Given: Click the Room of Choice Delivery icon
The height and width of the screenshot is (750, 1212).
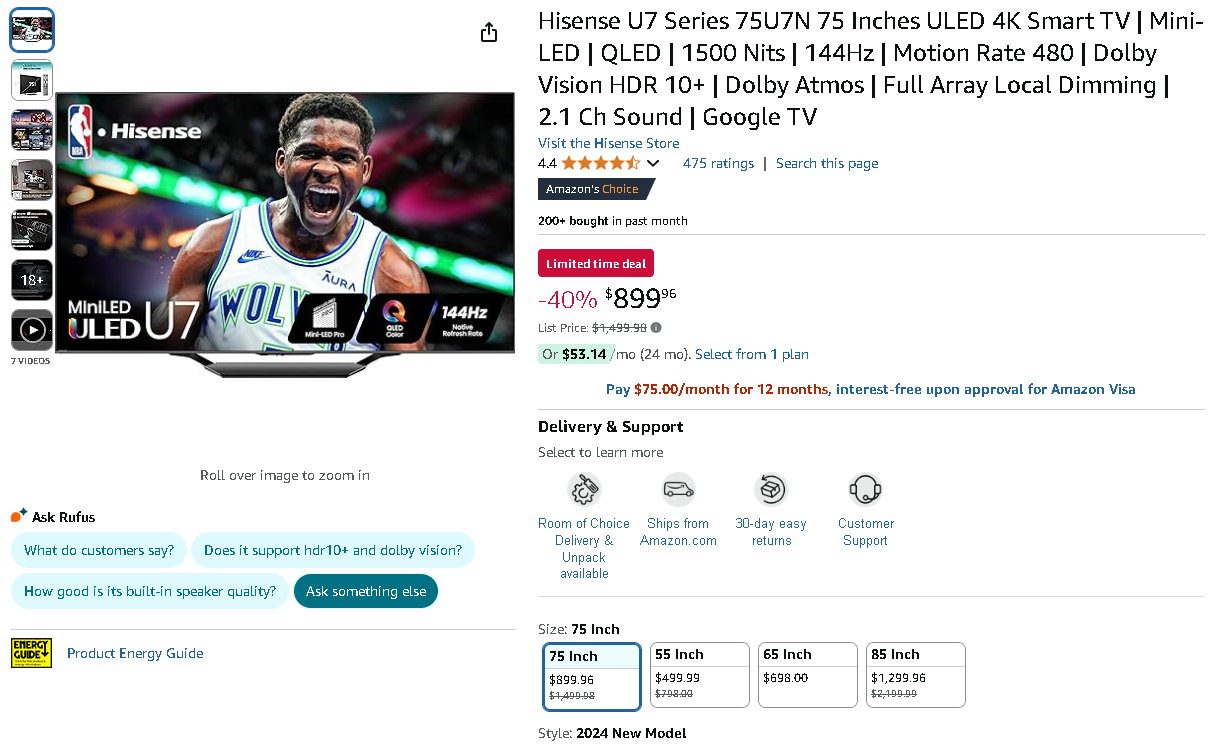Looking at the screenshot, I should (x=584, y=490).
